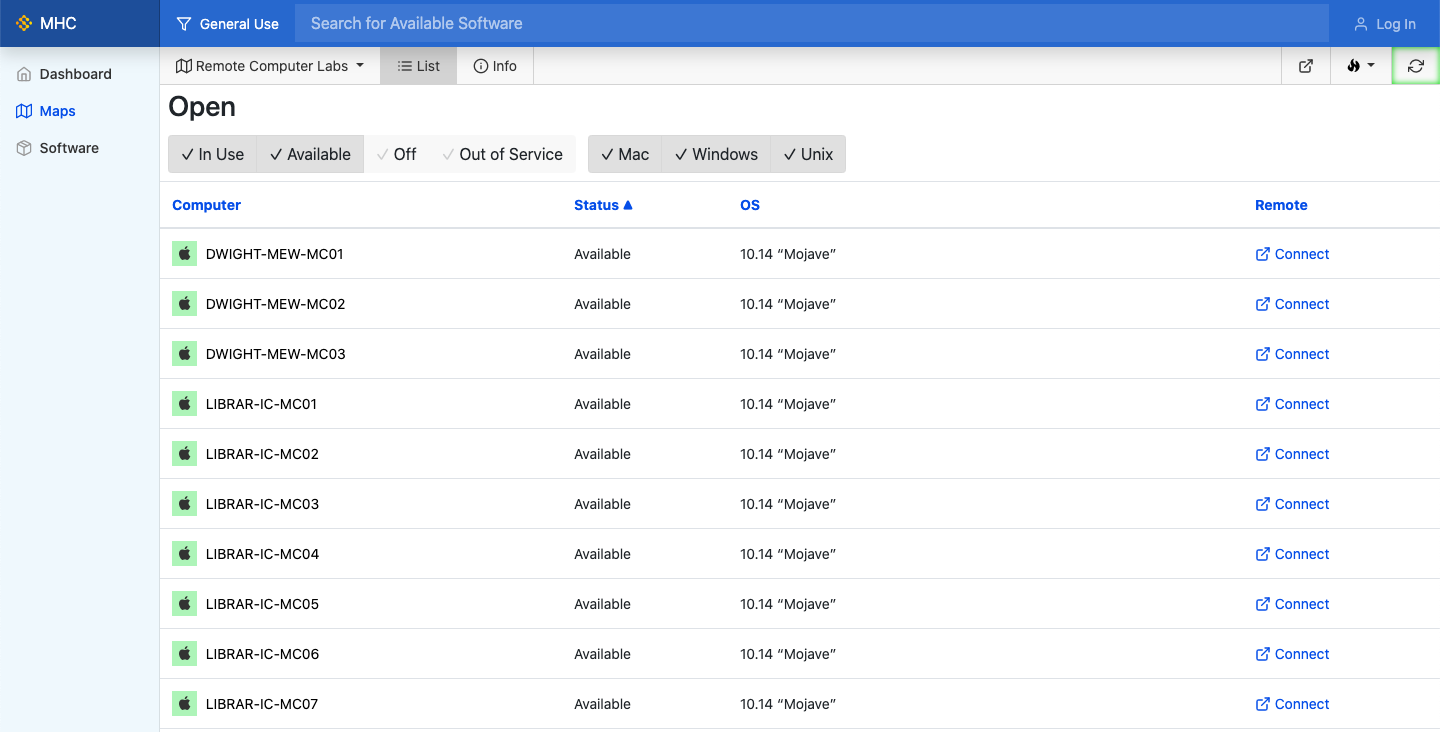1440x732 pixels.
Task: Open Dashboard from the sidebar
Action: click(x=65, y=74)
